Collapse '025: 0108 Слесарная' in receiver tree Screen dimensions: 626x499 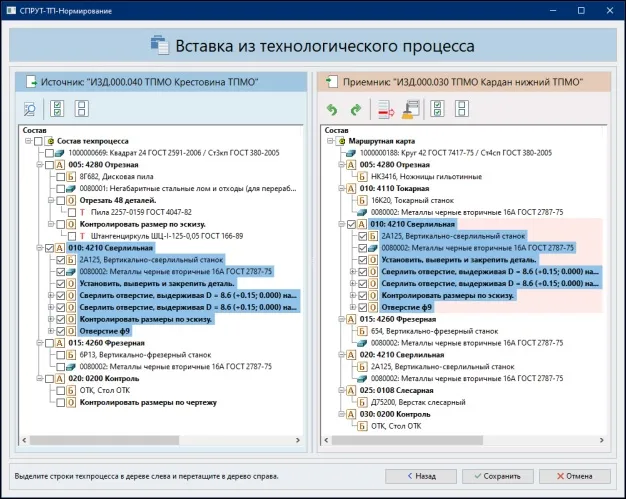(338, 392)
